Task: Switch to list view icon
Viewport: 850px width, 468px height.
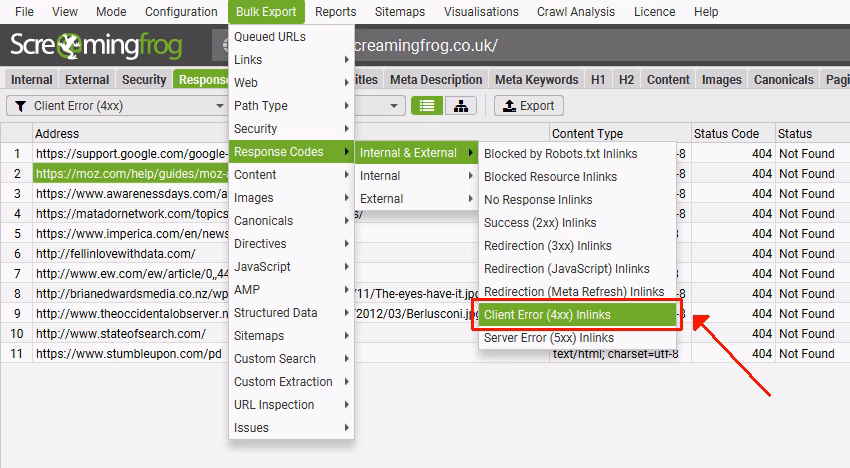Action: click(x=427, y=105)
